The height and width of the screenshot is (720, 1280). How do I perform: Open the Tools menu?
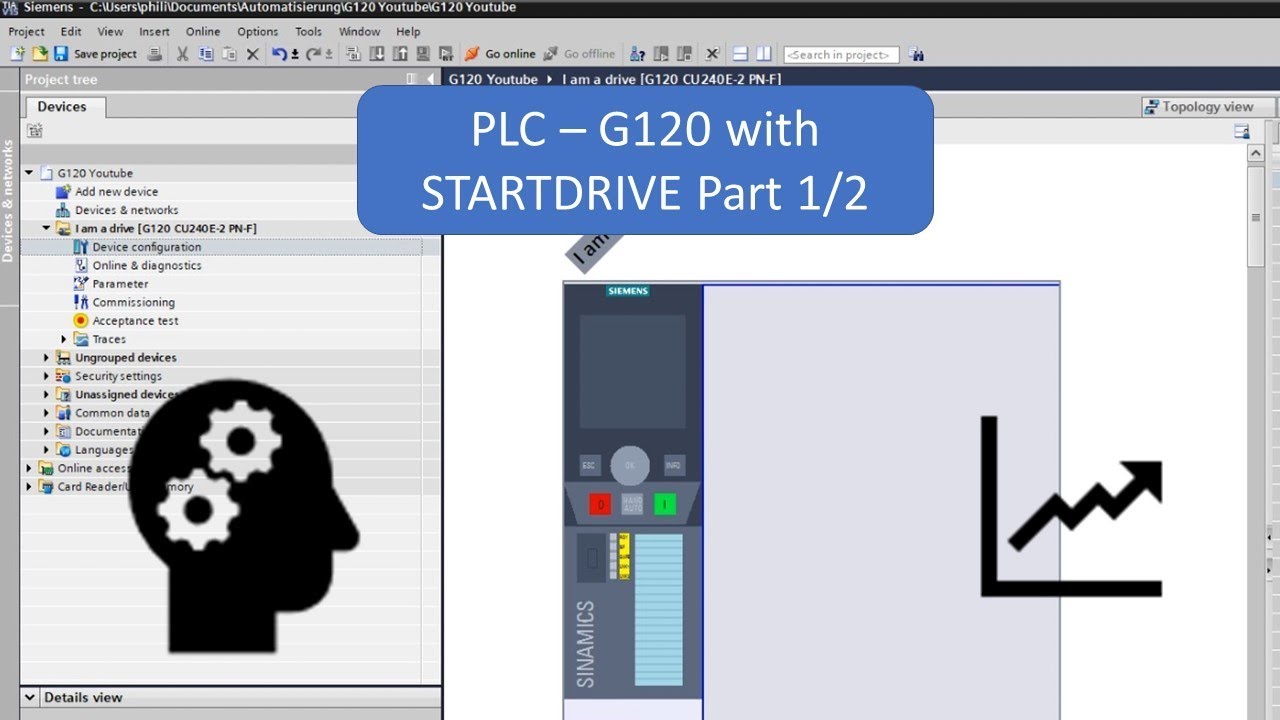coord(309,31)
